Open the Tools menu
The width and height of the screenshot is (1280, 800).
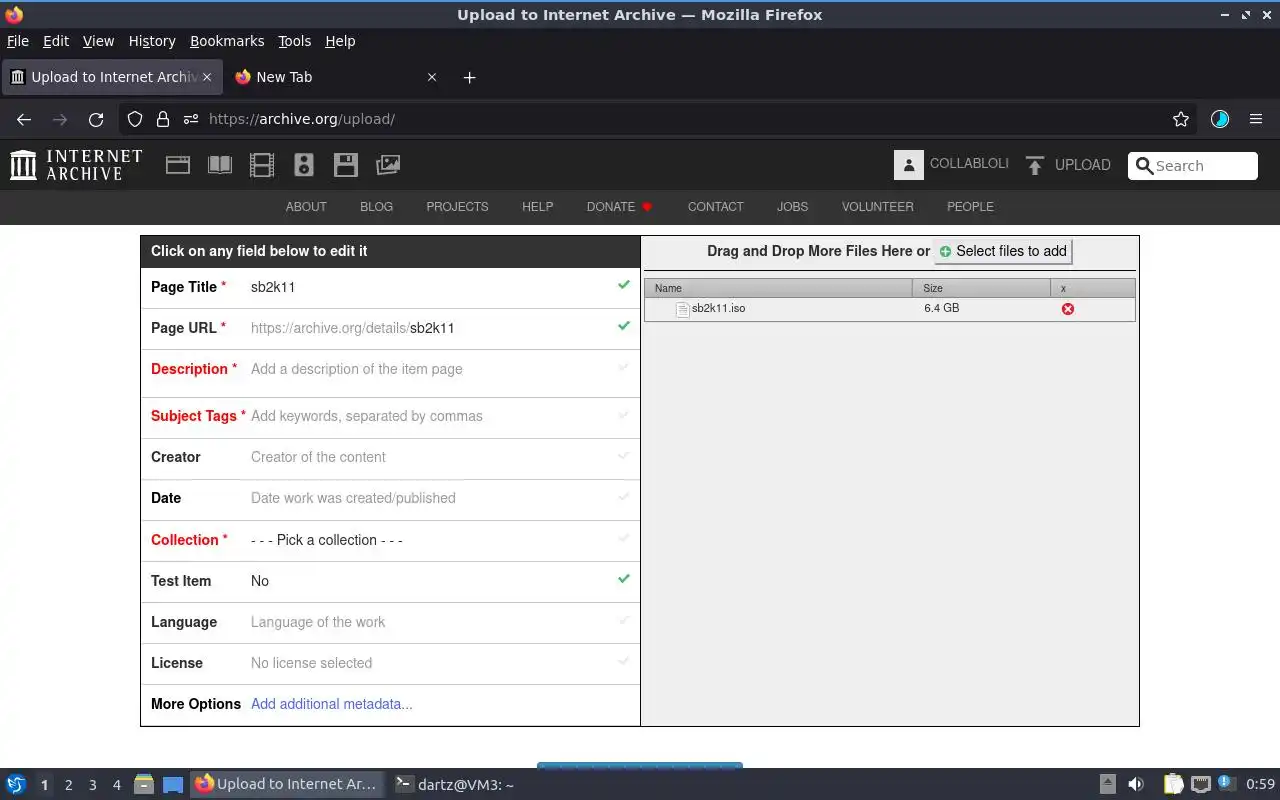point(295,41)
